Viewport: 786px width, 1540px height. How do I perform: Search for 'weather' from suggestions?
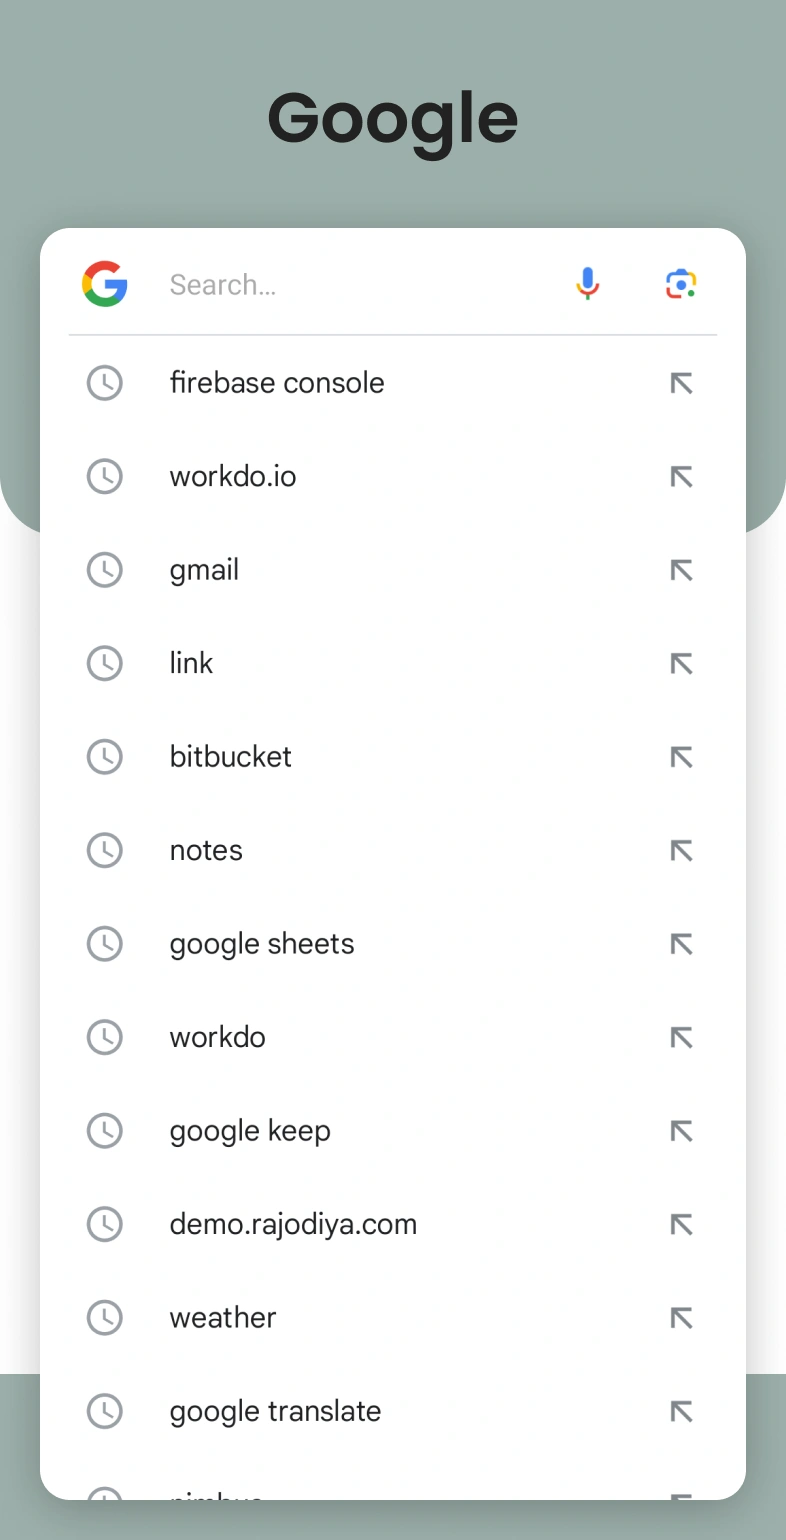[223, 1318]
